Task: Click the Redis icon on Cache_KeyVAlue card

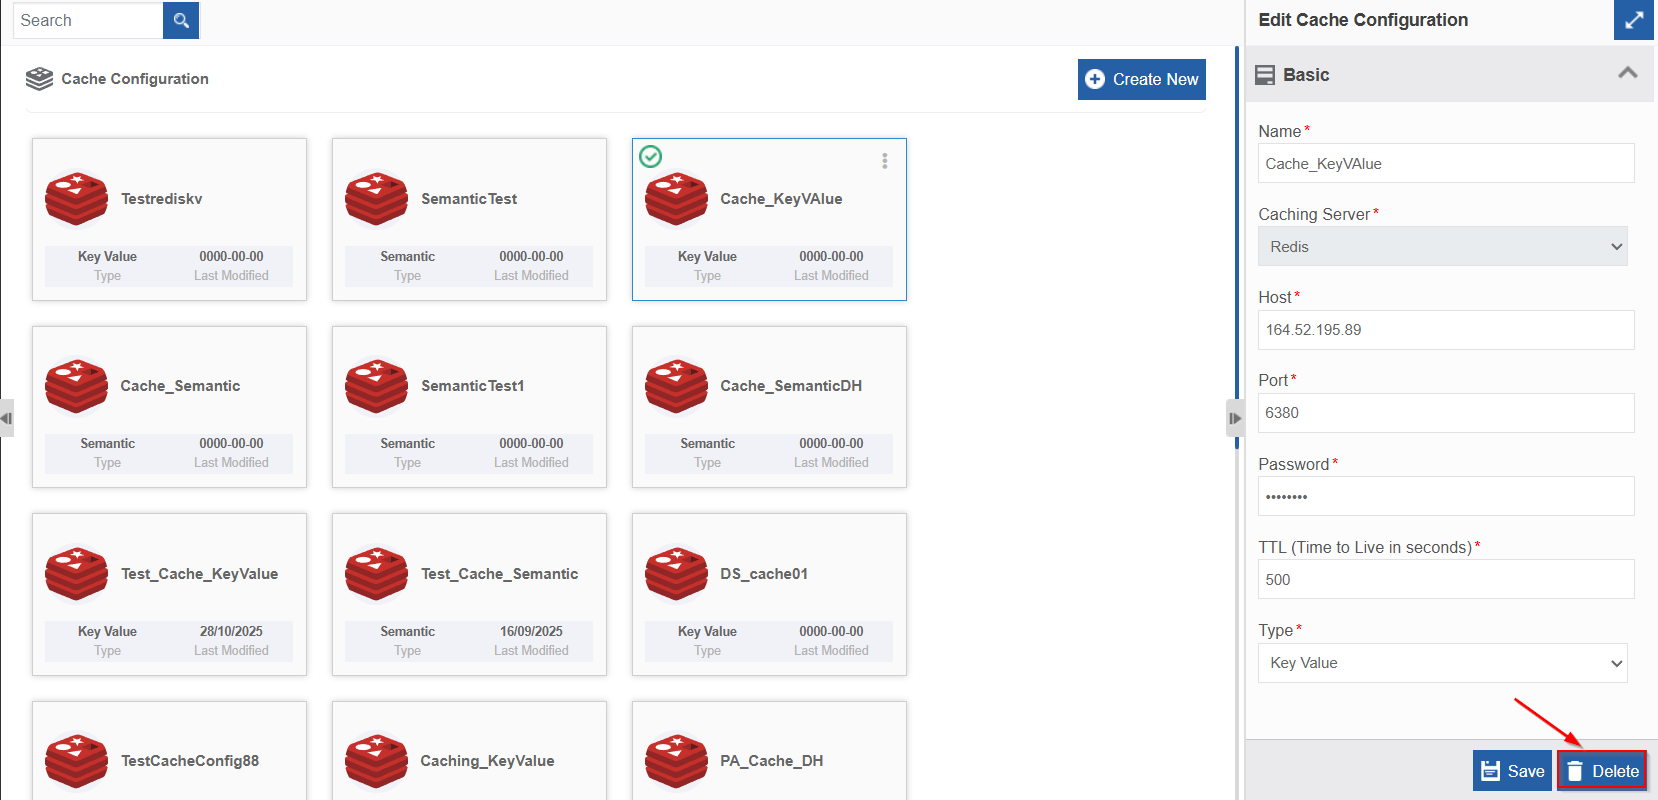Action: click(x=676, y=199)
